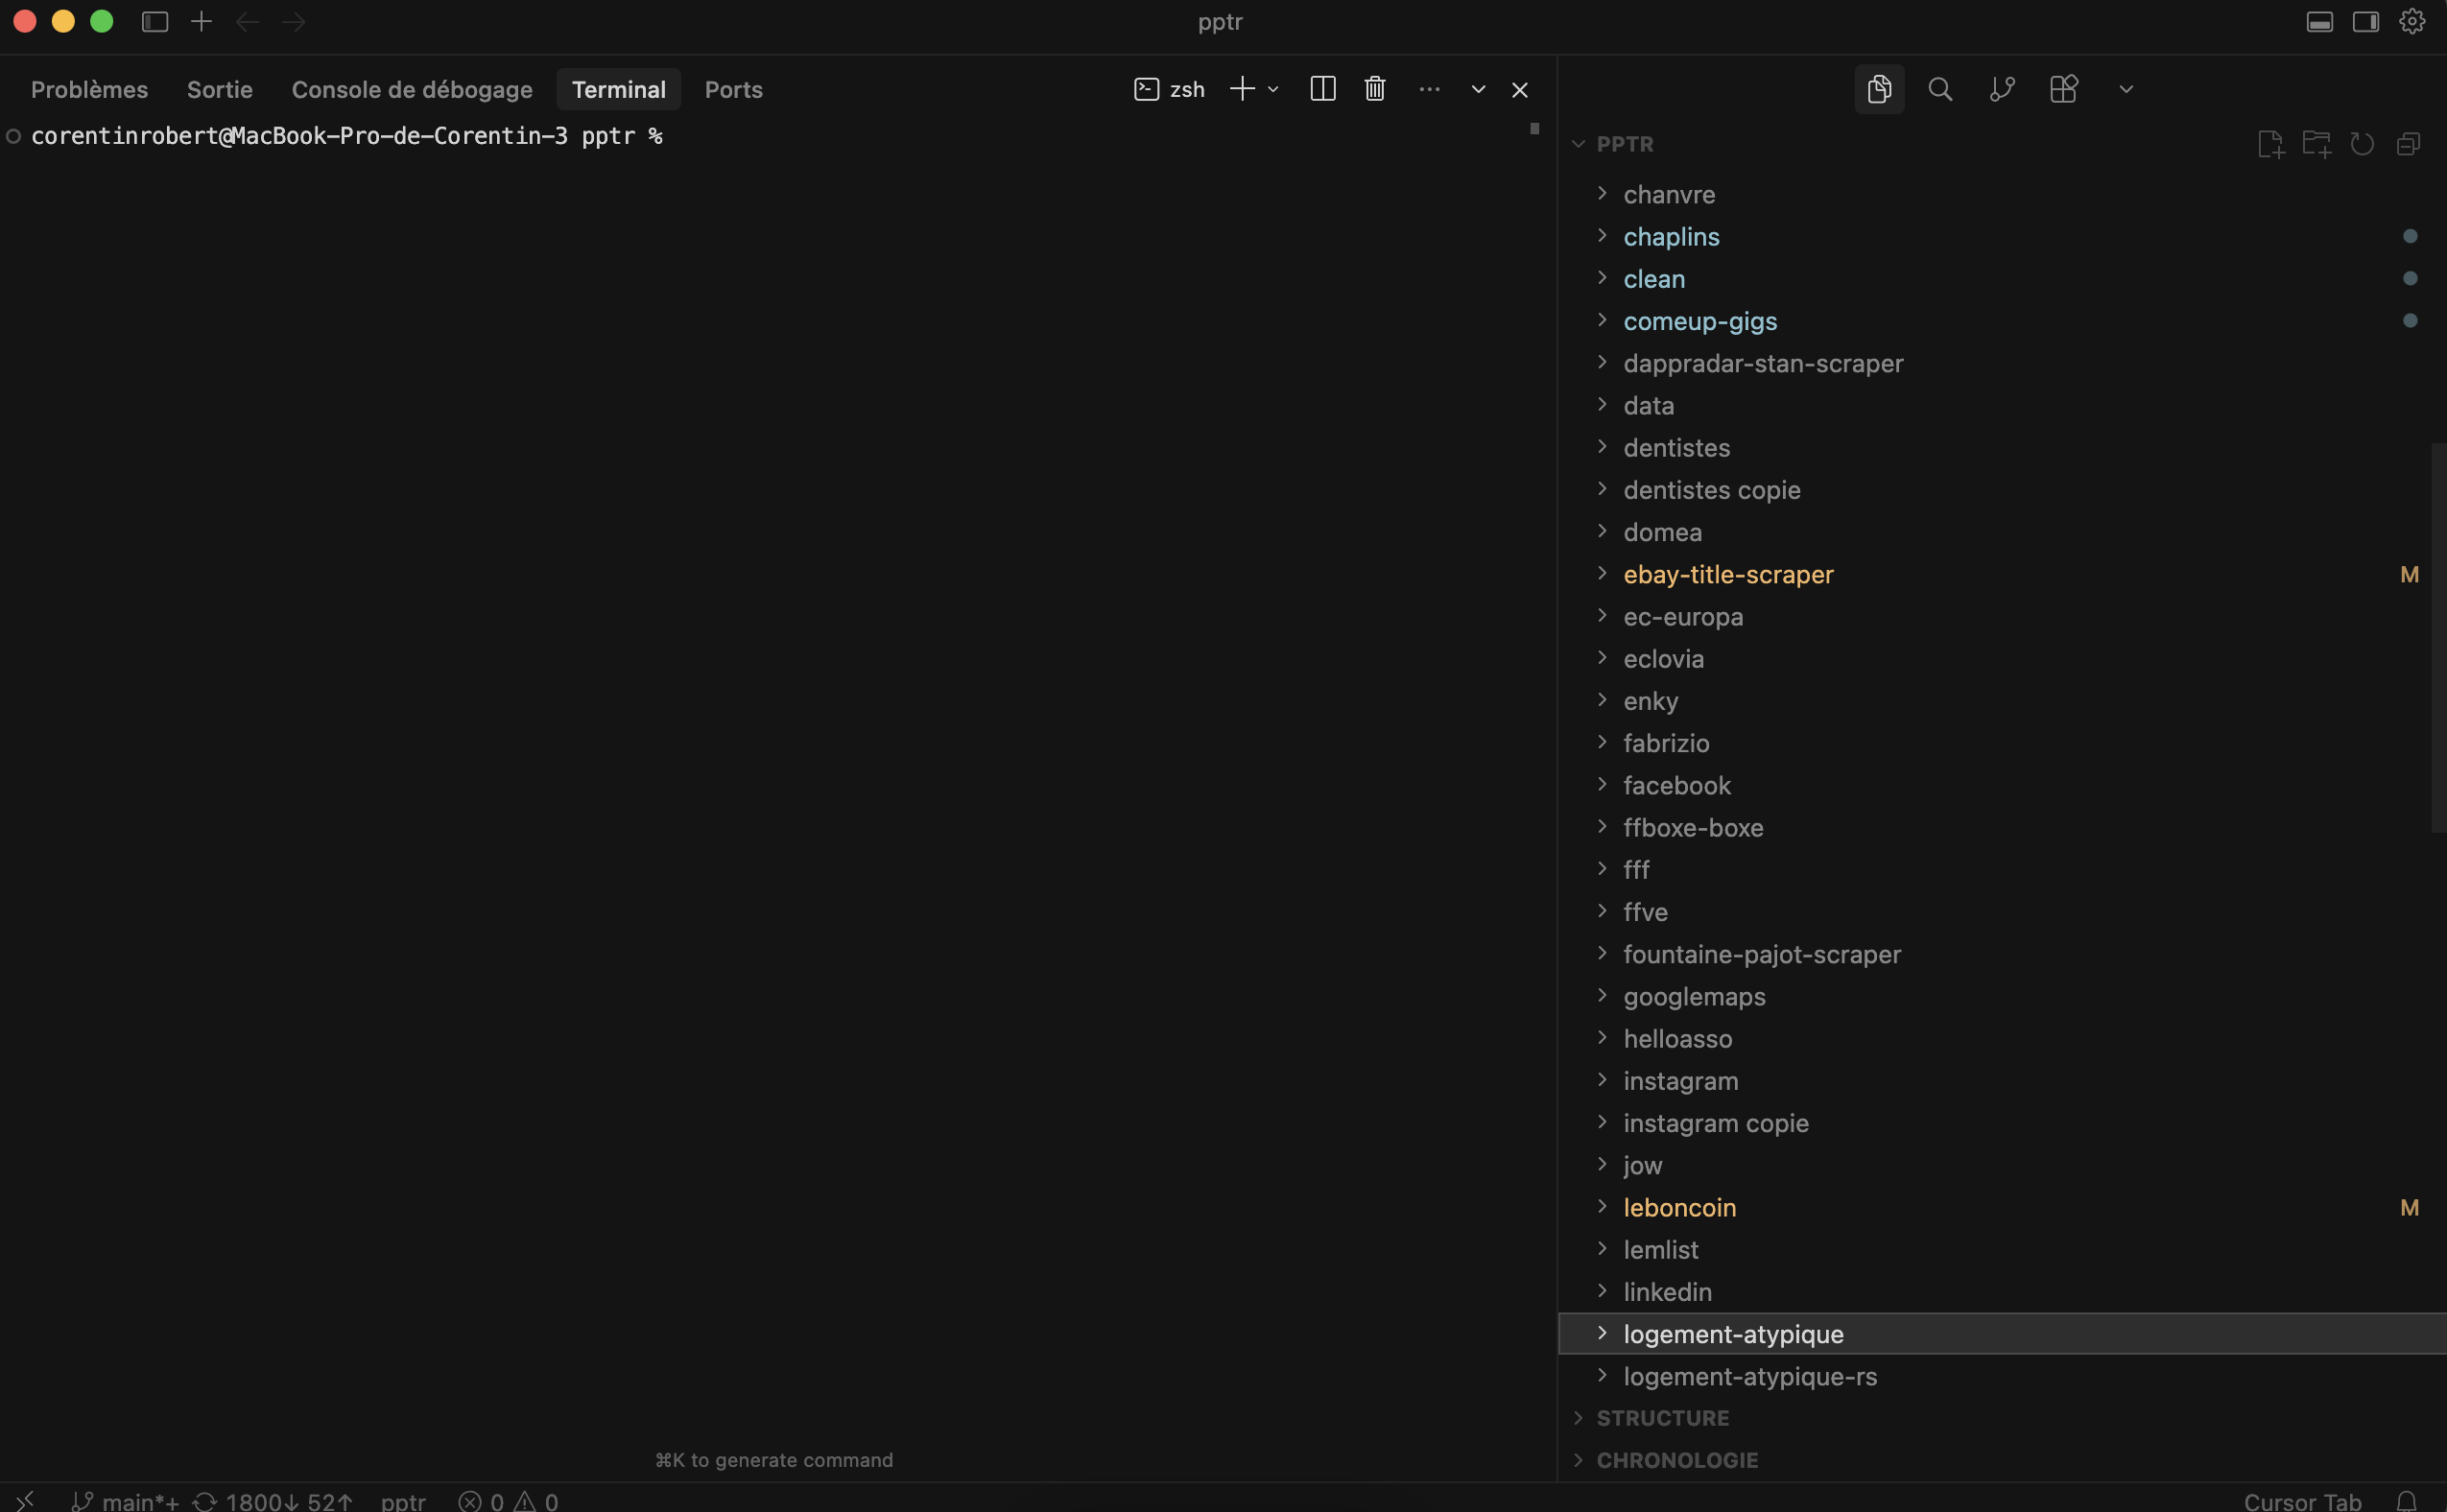Open the Search view icon
The image size is (2447, 1512).
(x=1940, y=89)
